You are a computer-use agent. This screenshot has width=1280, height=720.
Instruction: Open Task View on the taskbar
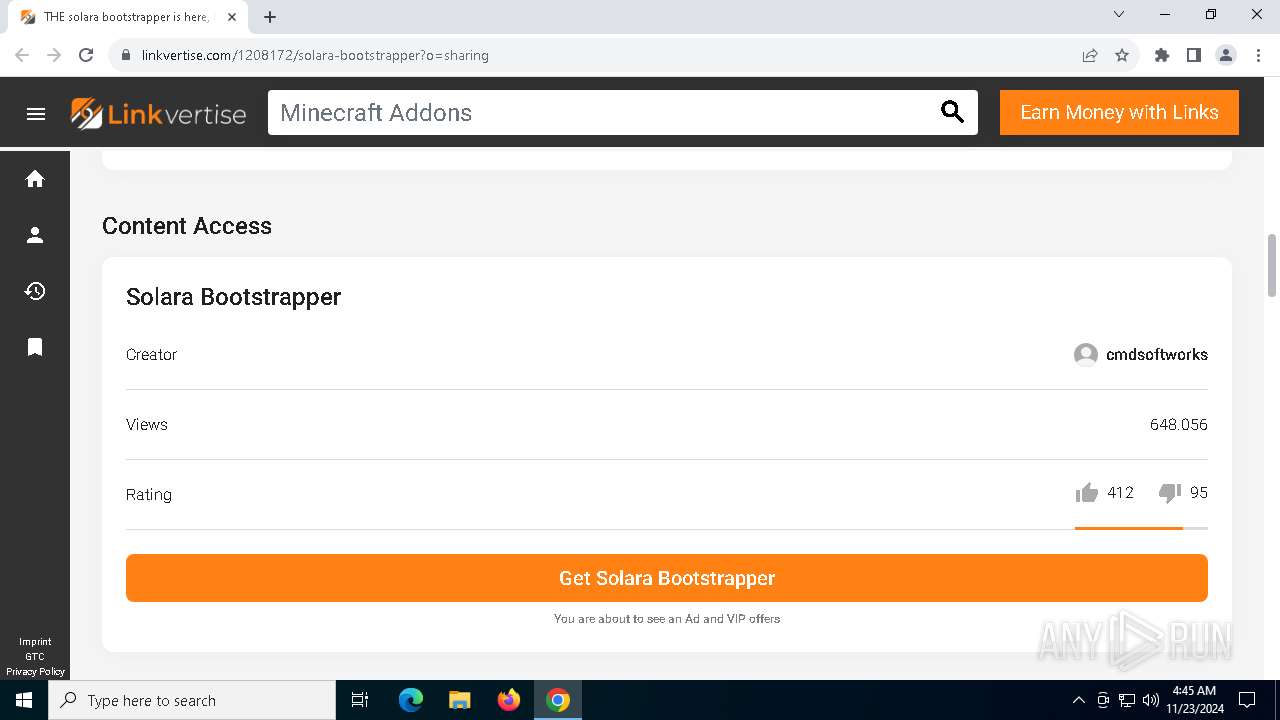coord(360,700)
